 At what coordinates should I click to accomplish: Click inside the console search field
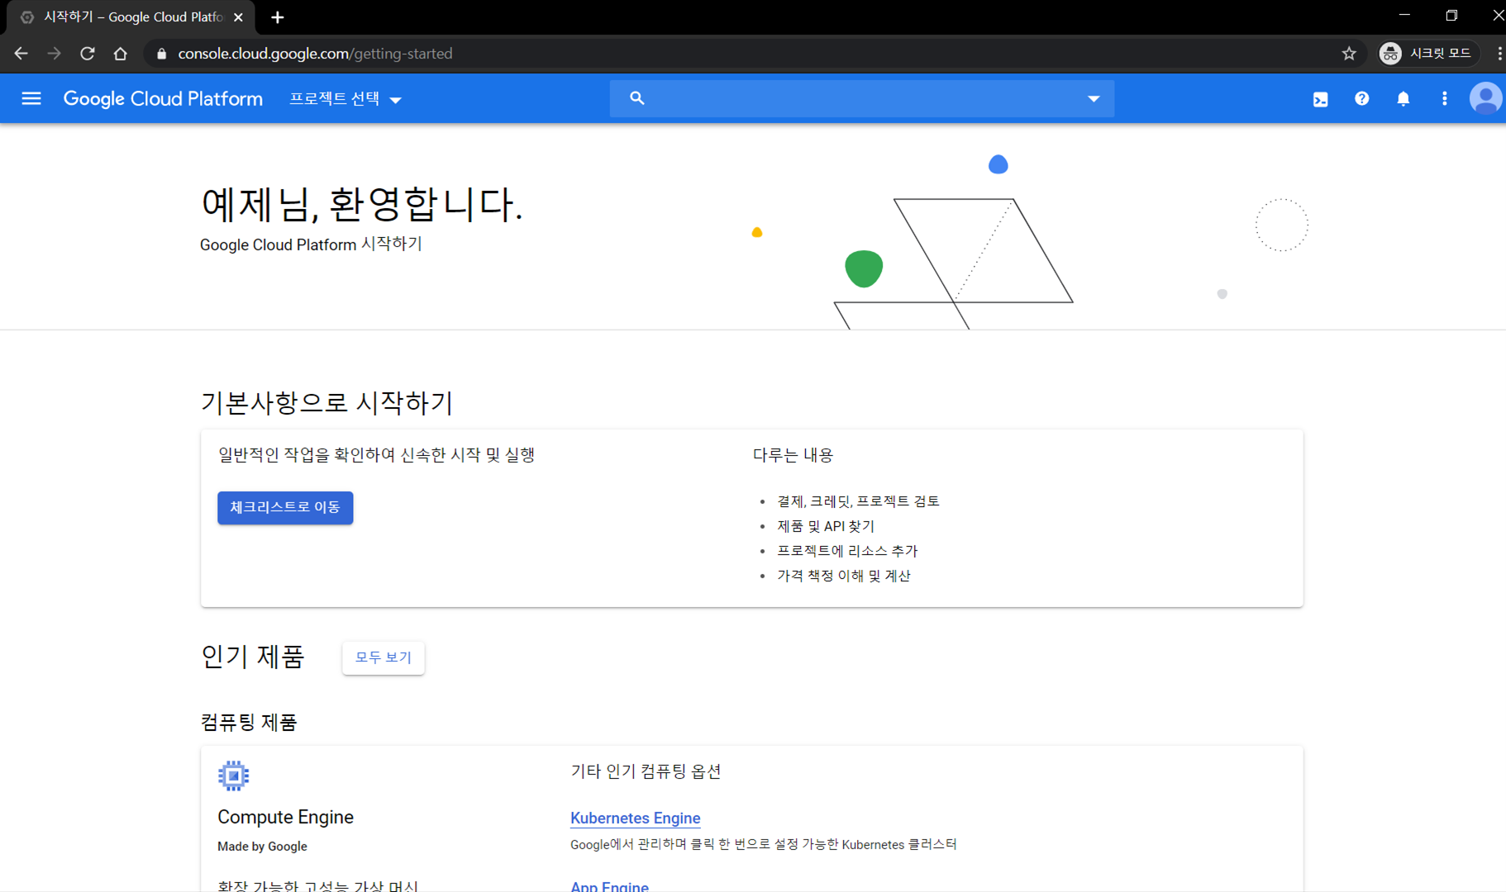click(x=862, y=98)
